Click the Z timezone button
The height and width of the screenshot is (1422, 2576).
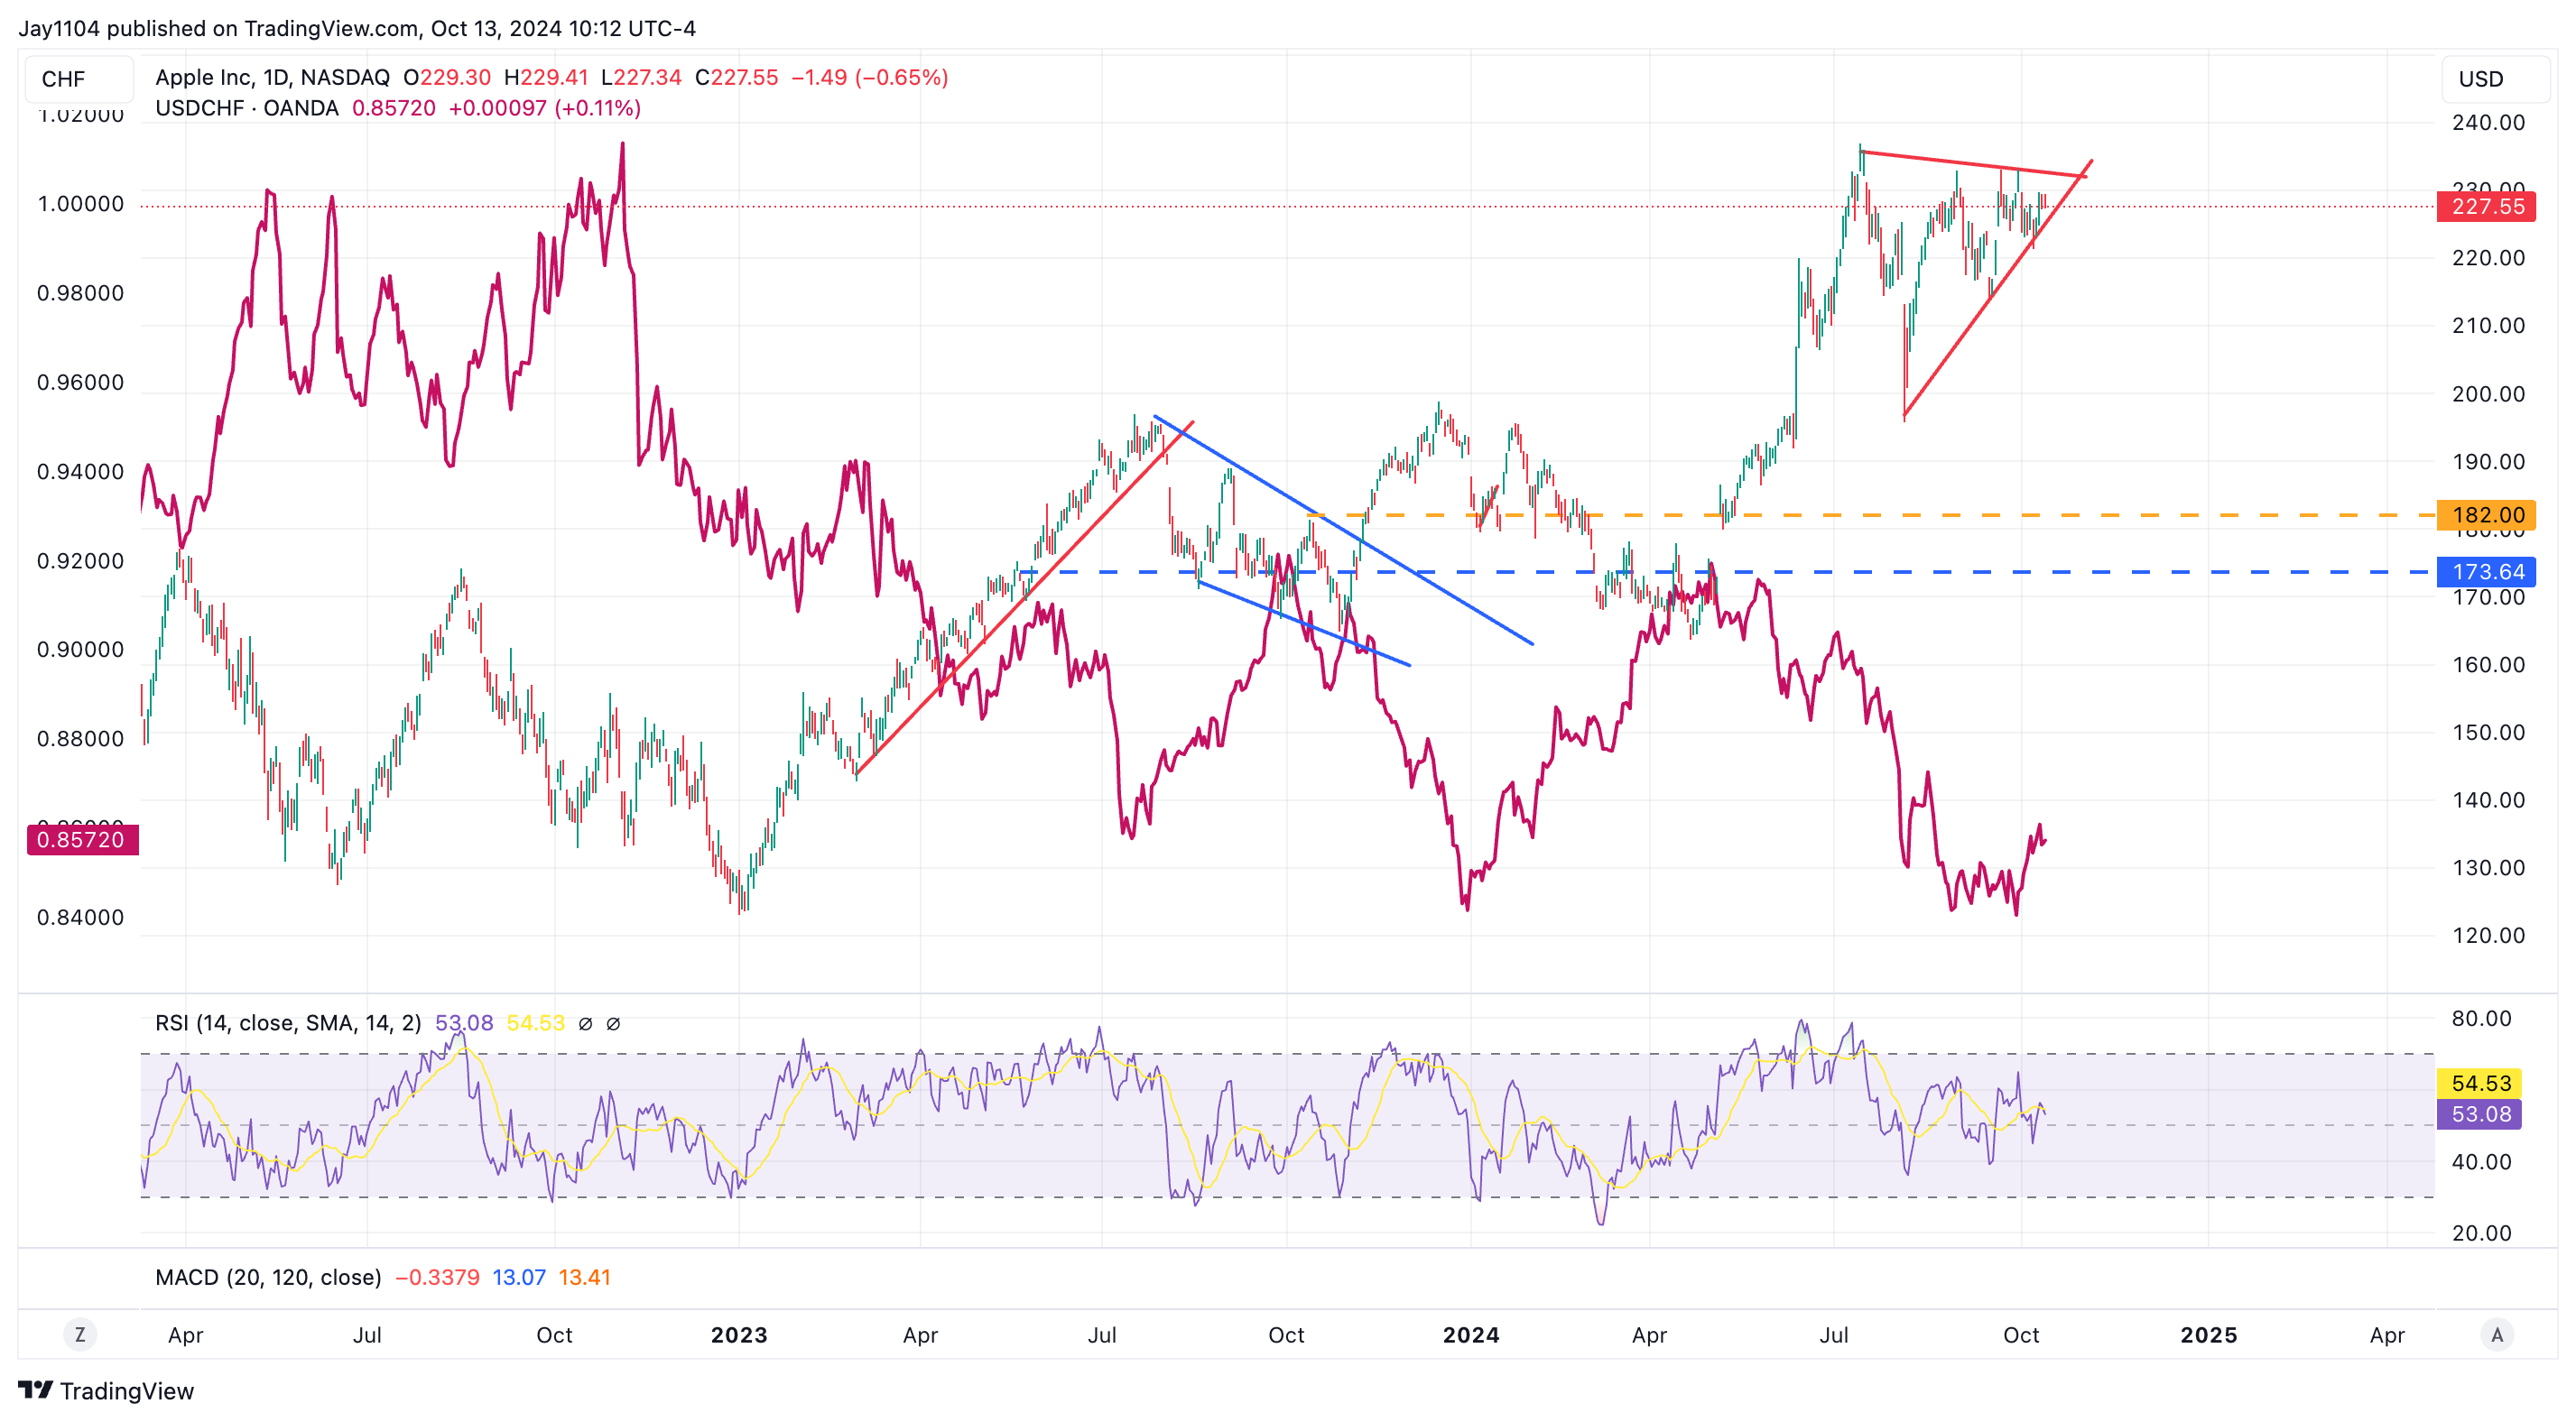click(80, 1334)
